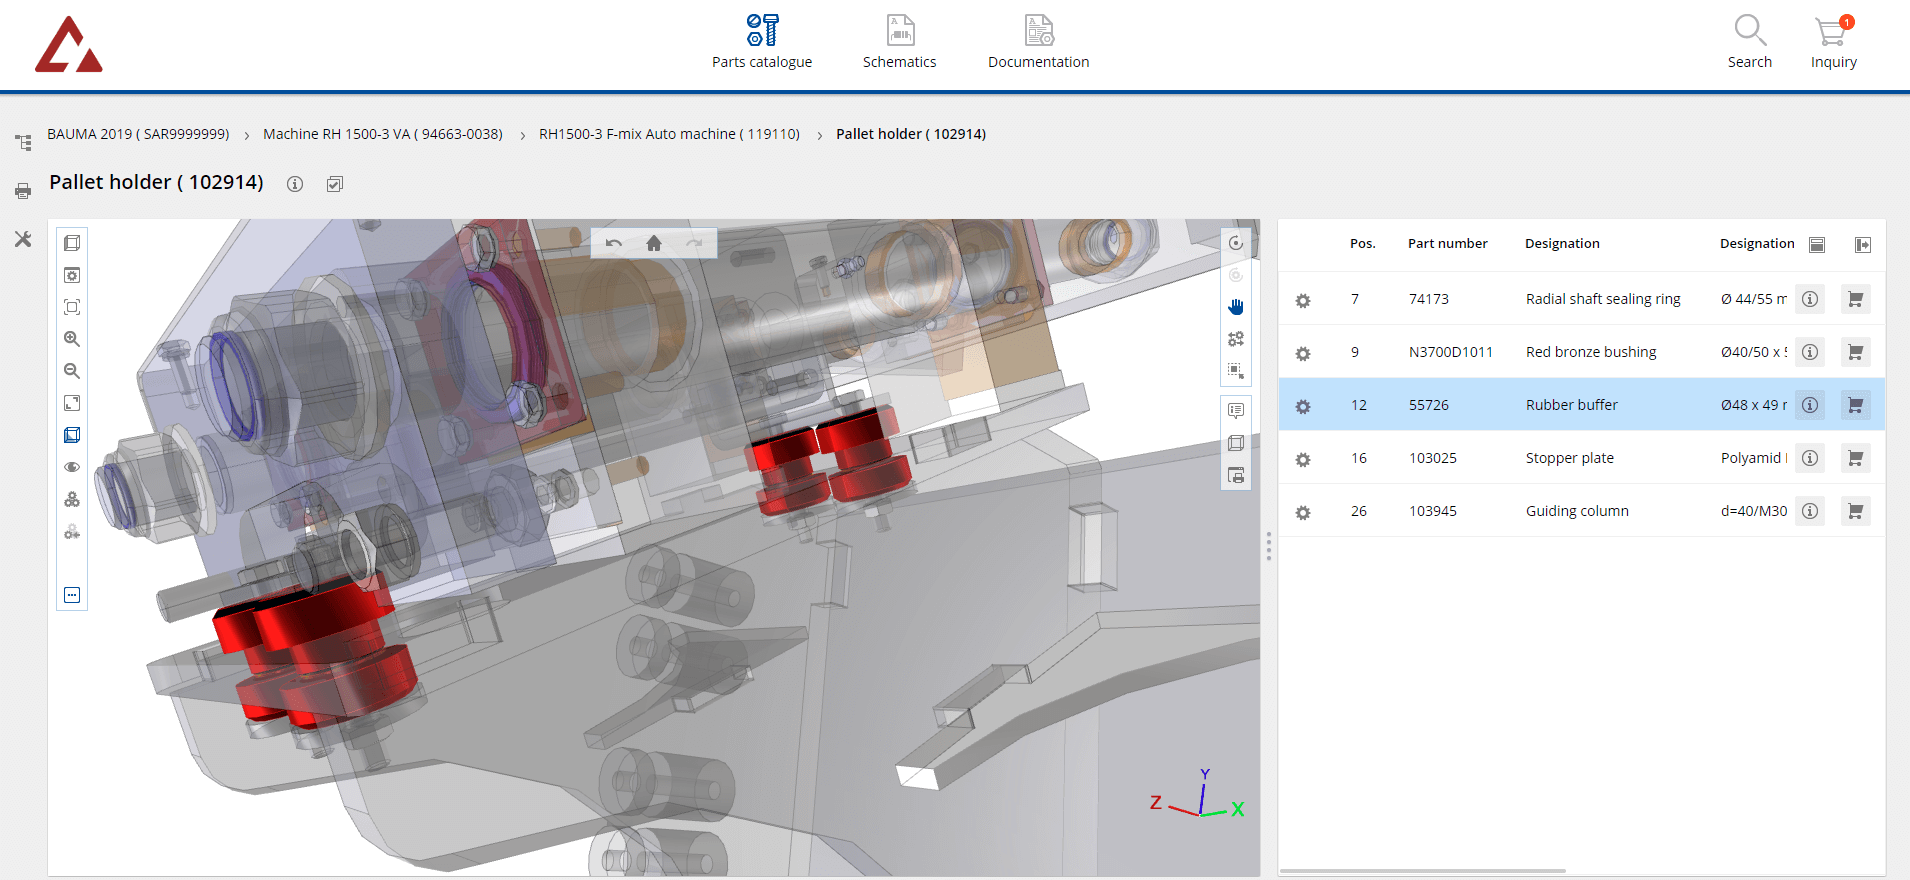
Task: Collapse the parts list panel with arrow icon
Action: [1862, 245]
